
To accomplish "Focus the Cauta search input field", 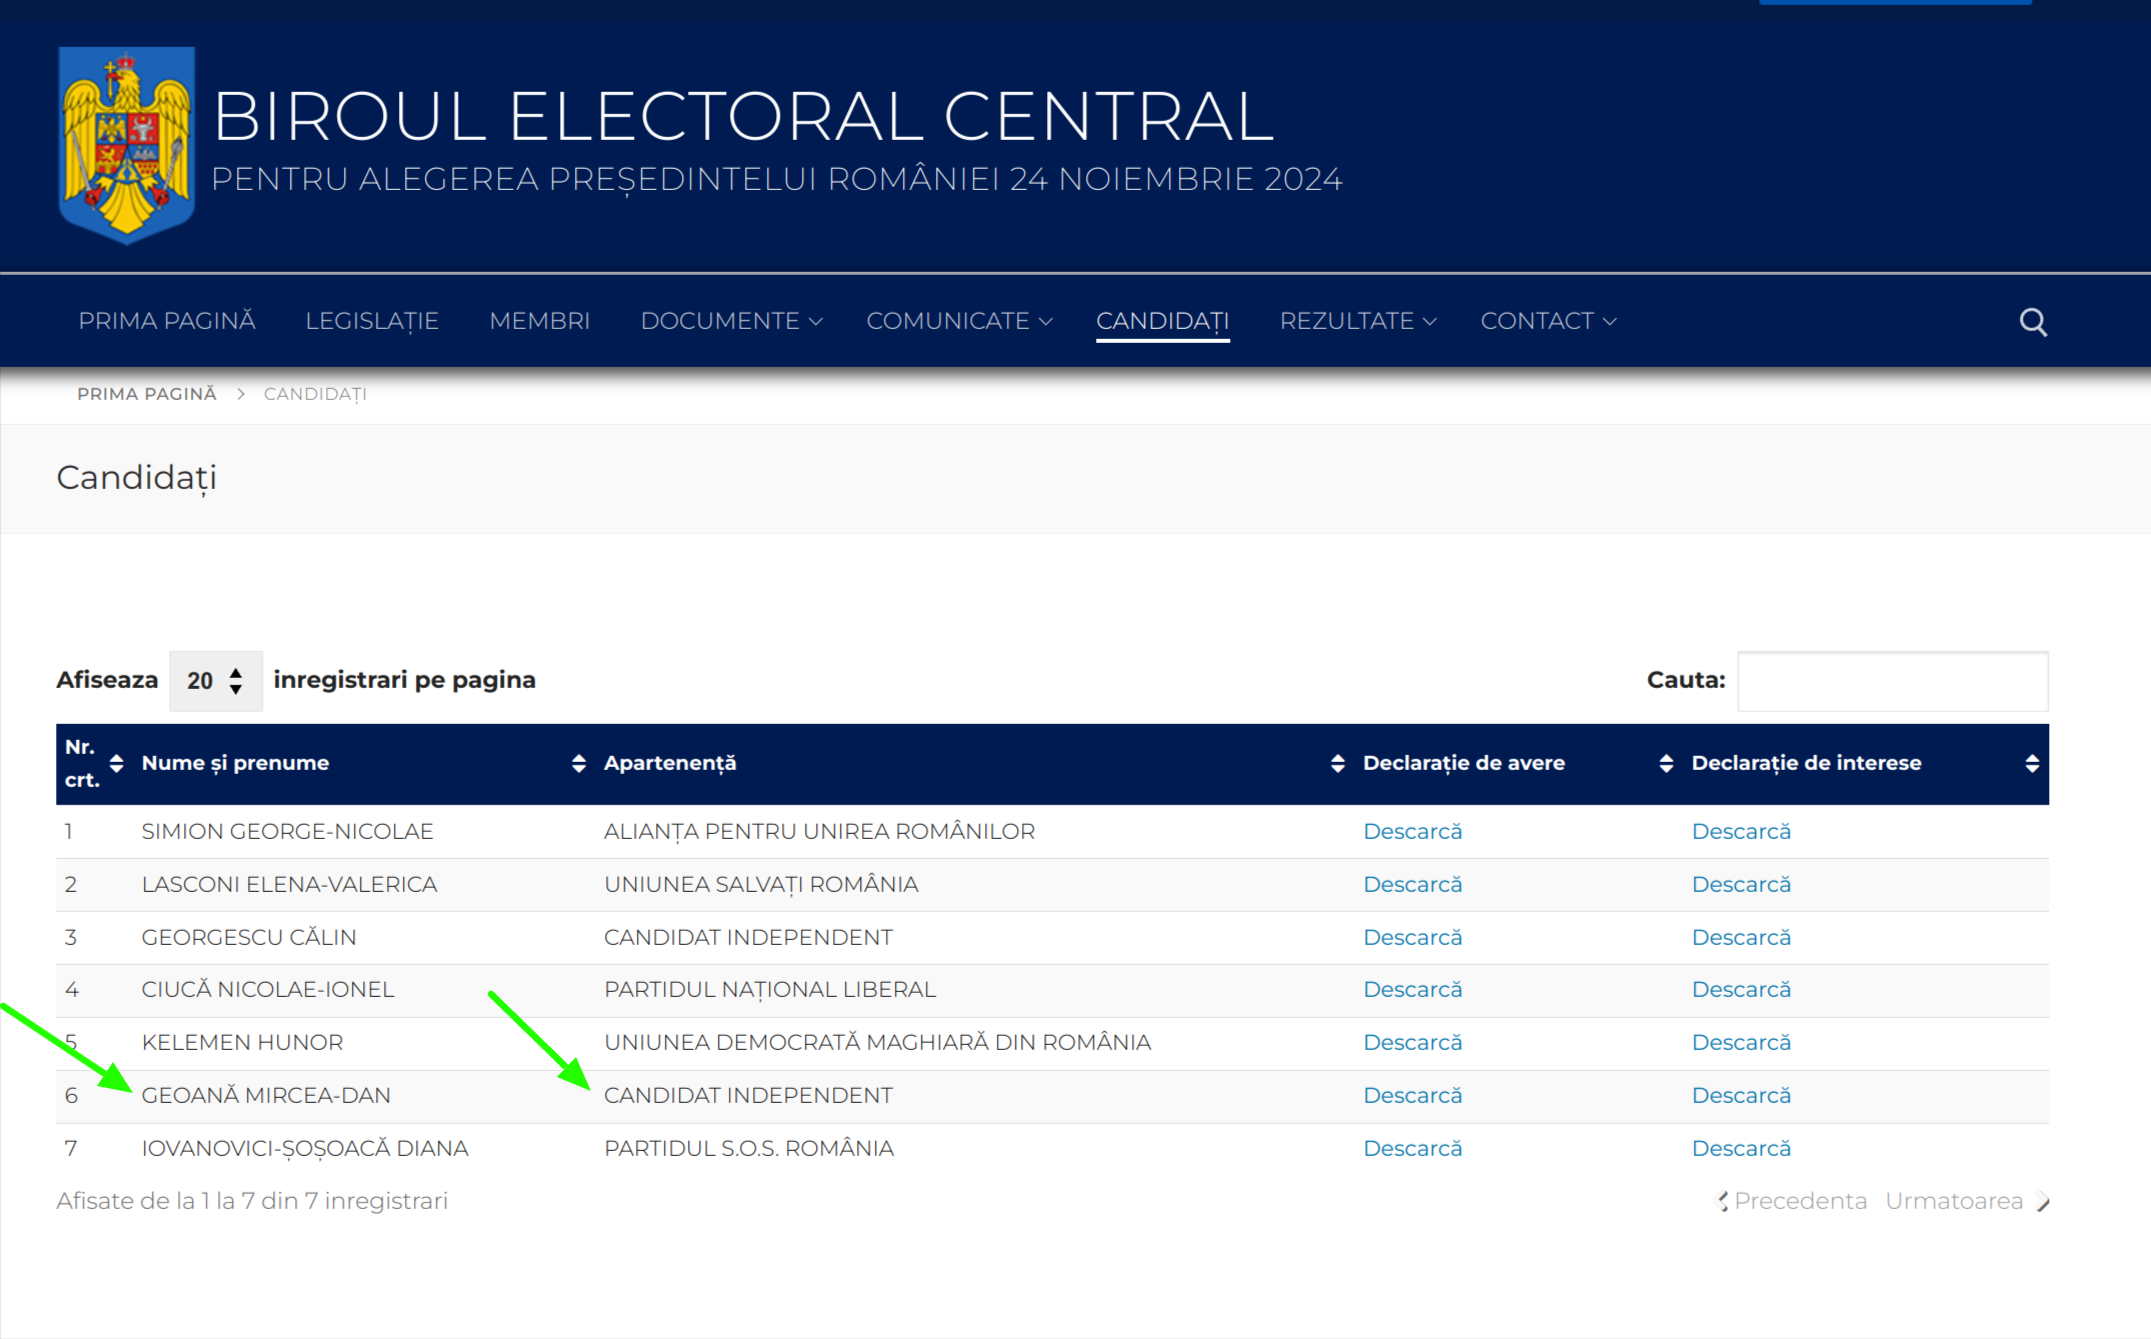I will click(1892, 681).
